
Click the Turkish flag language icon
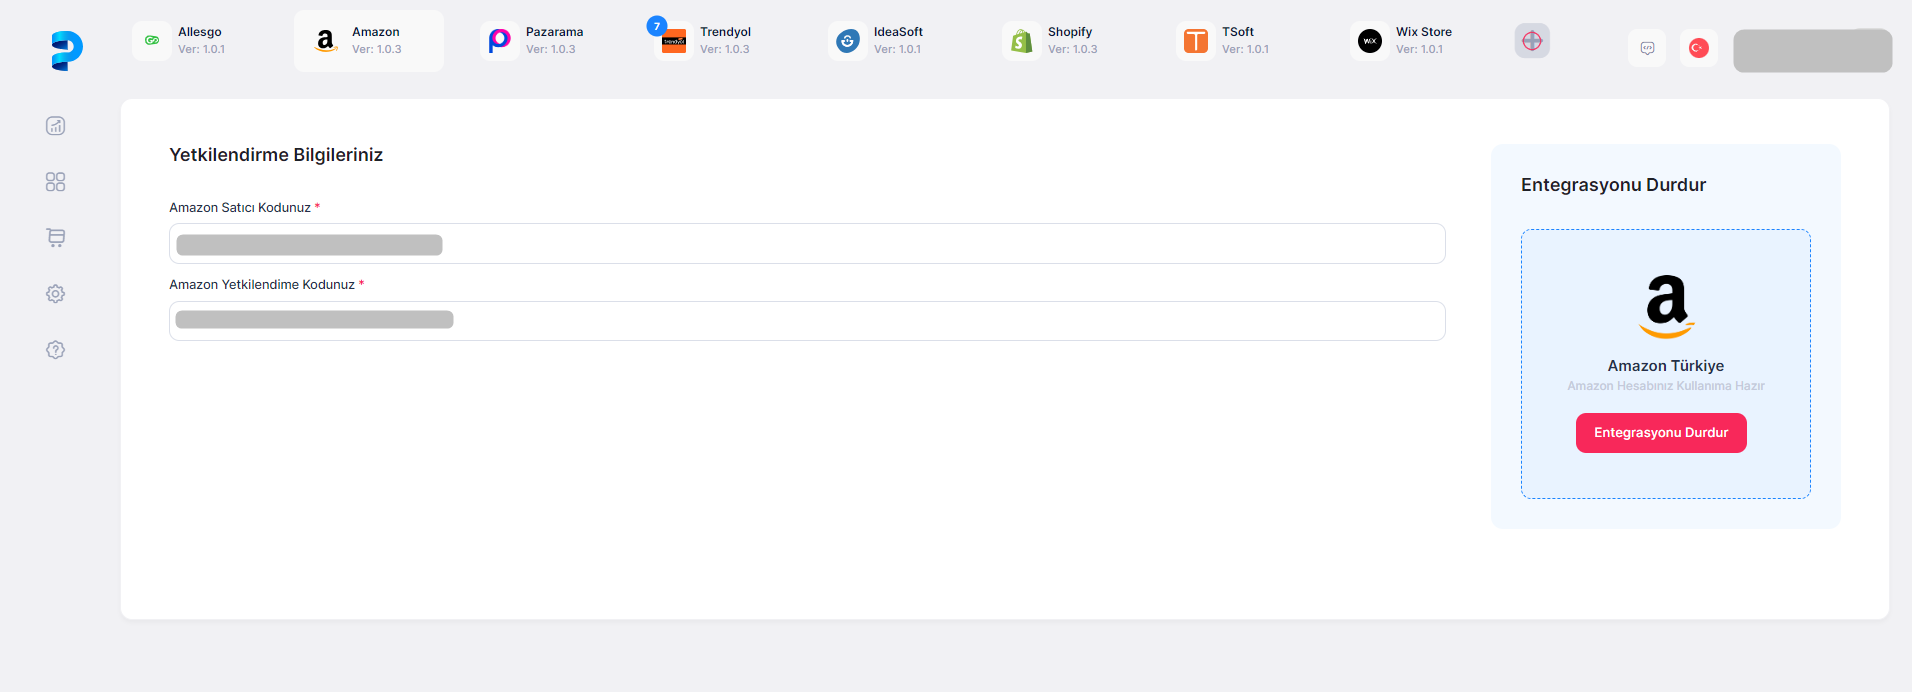point(1698,48)
